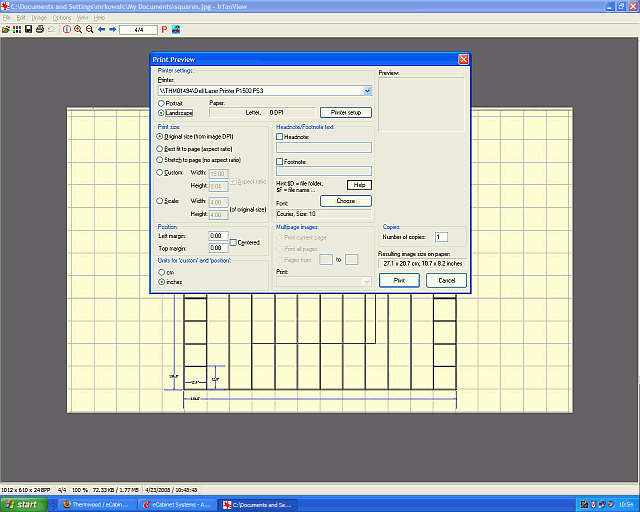Open the Edit menu
The height and width of the screenshot is (512, 640).
(x=21, y=18)
